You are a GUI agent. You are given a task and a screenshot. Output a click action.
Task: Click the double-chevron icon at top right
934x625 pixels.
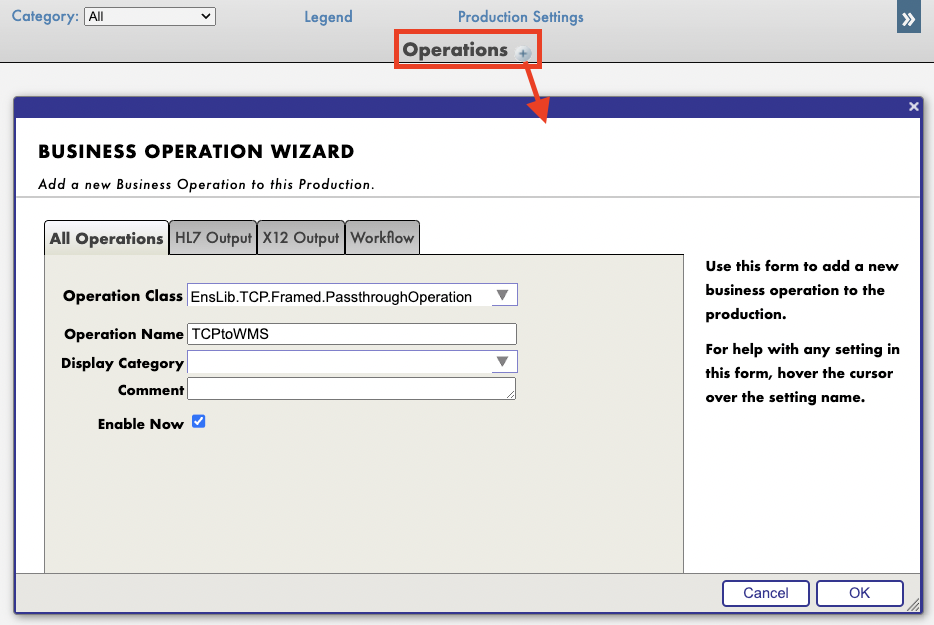click(908, 18)
